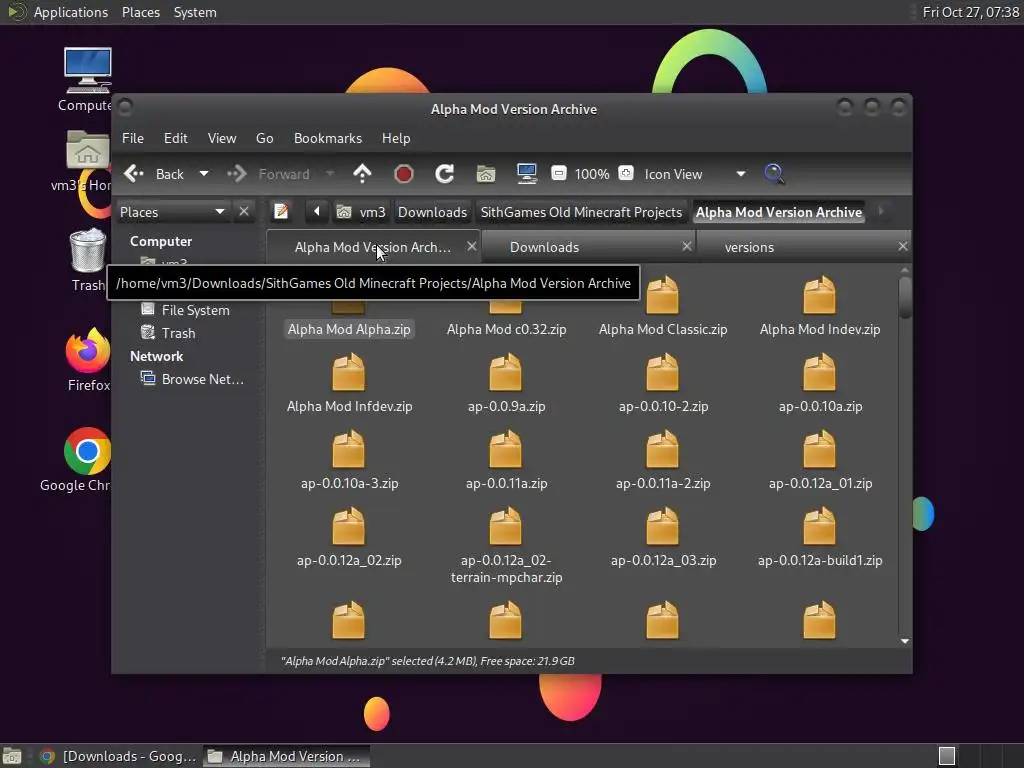Open the Bookmarks menu
Image resolution: width=1024 pixels, height=768 pixels.
[x=328, y=138]
